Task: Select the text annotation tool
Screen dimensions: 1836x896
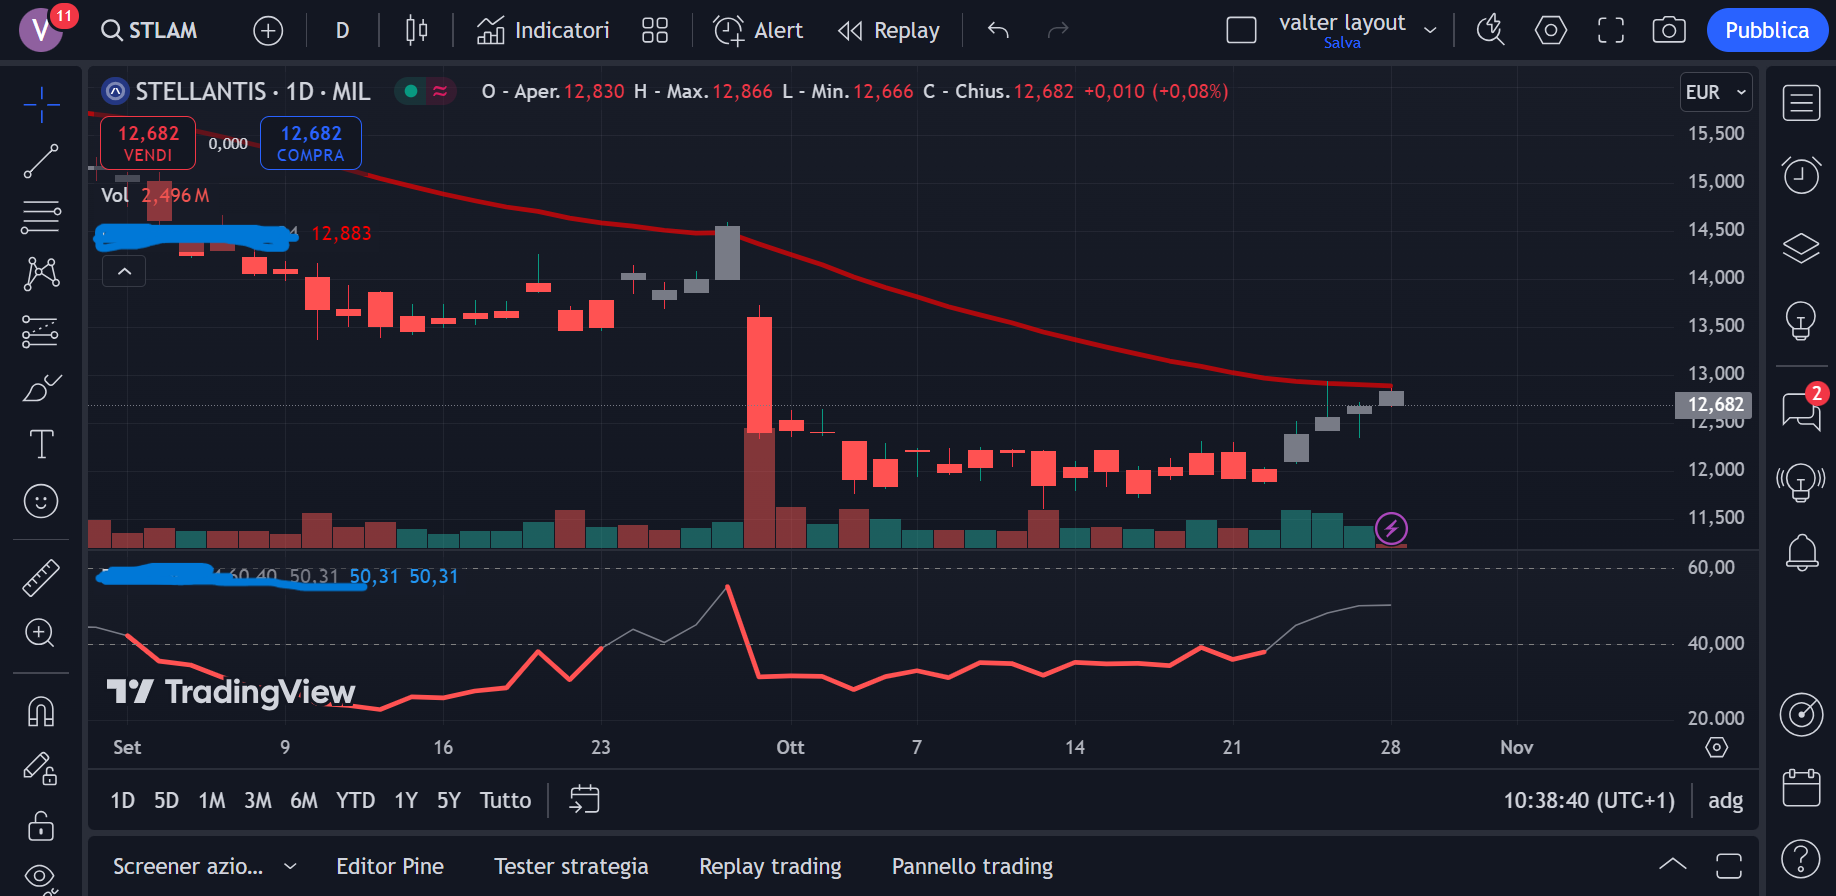Action: pos(41,444)
